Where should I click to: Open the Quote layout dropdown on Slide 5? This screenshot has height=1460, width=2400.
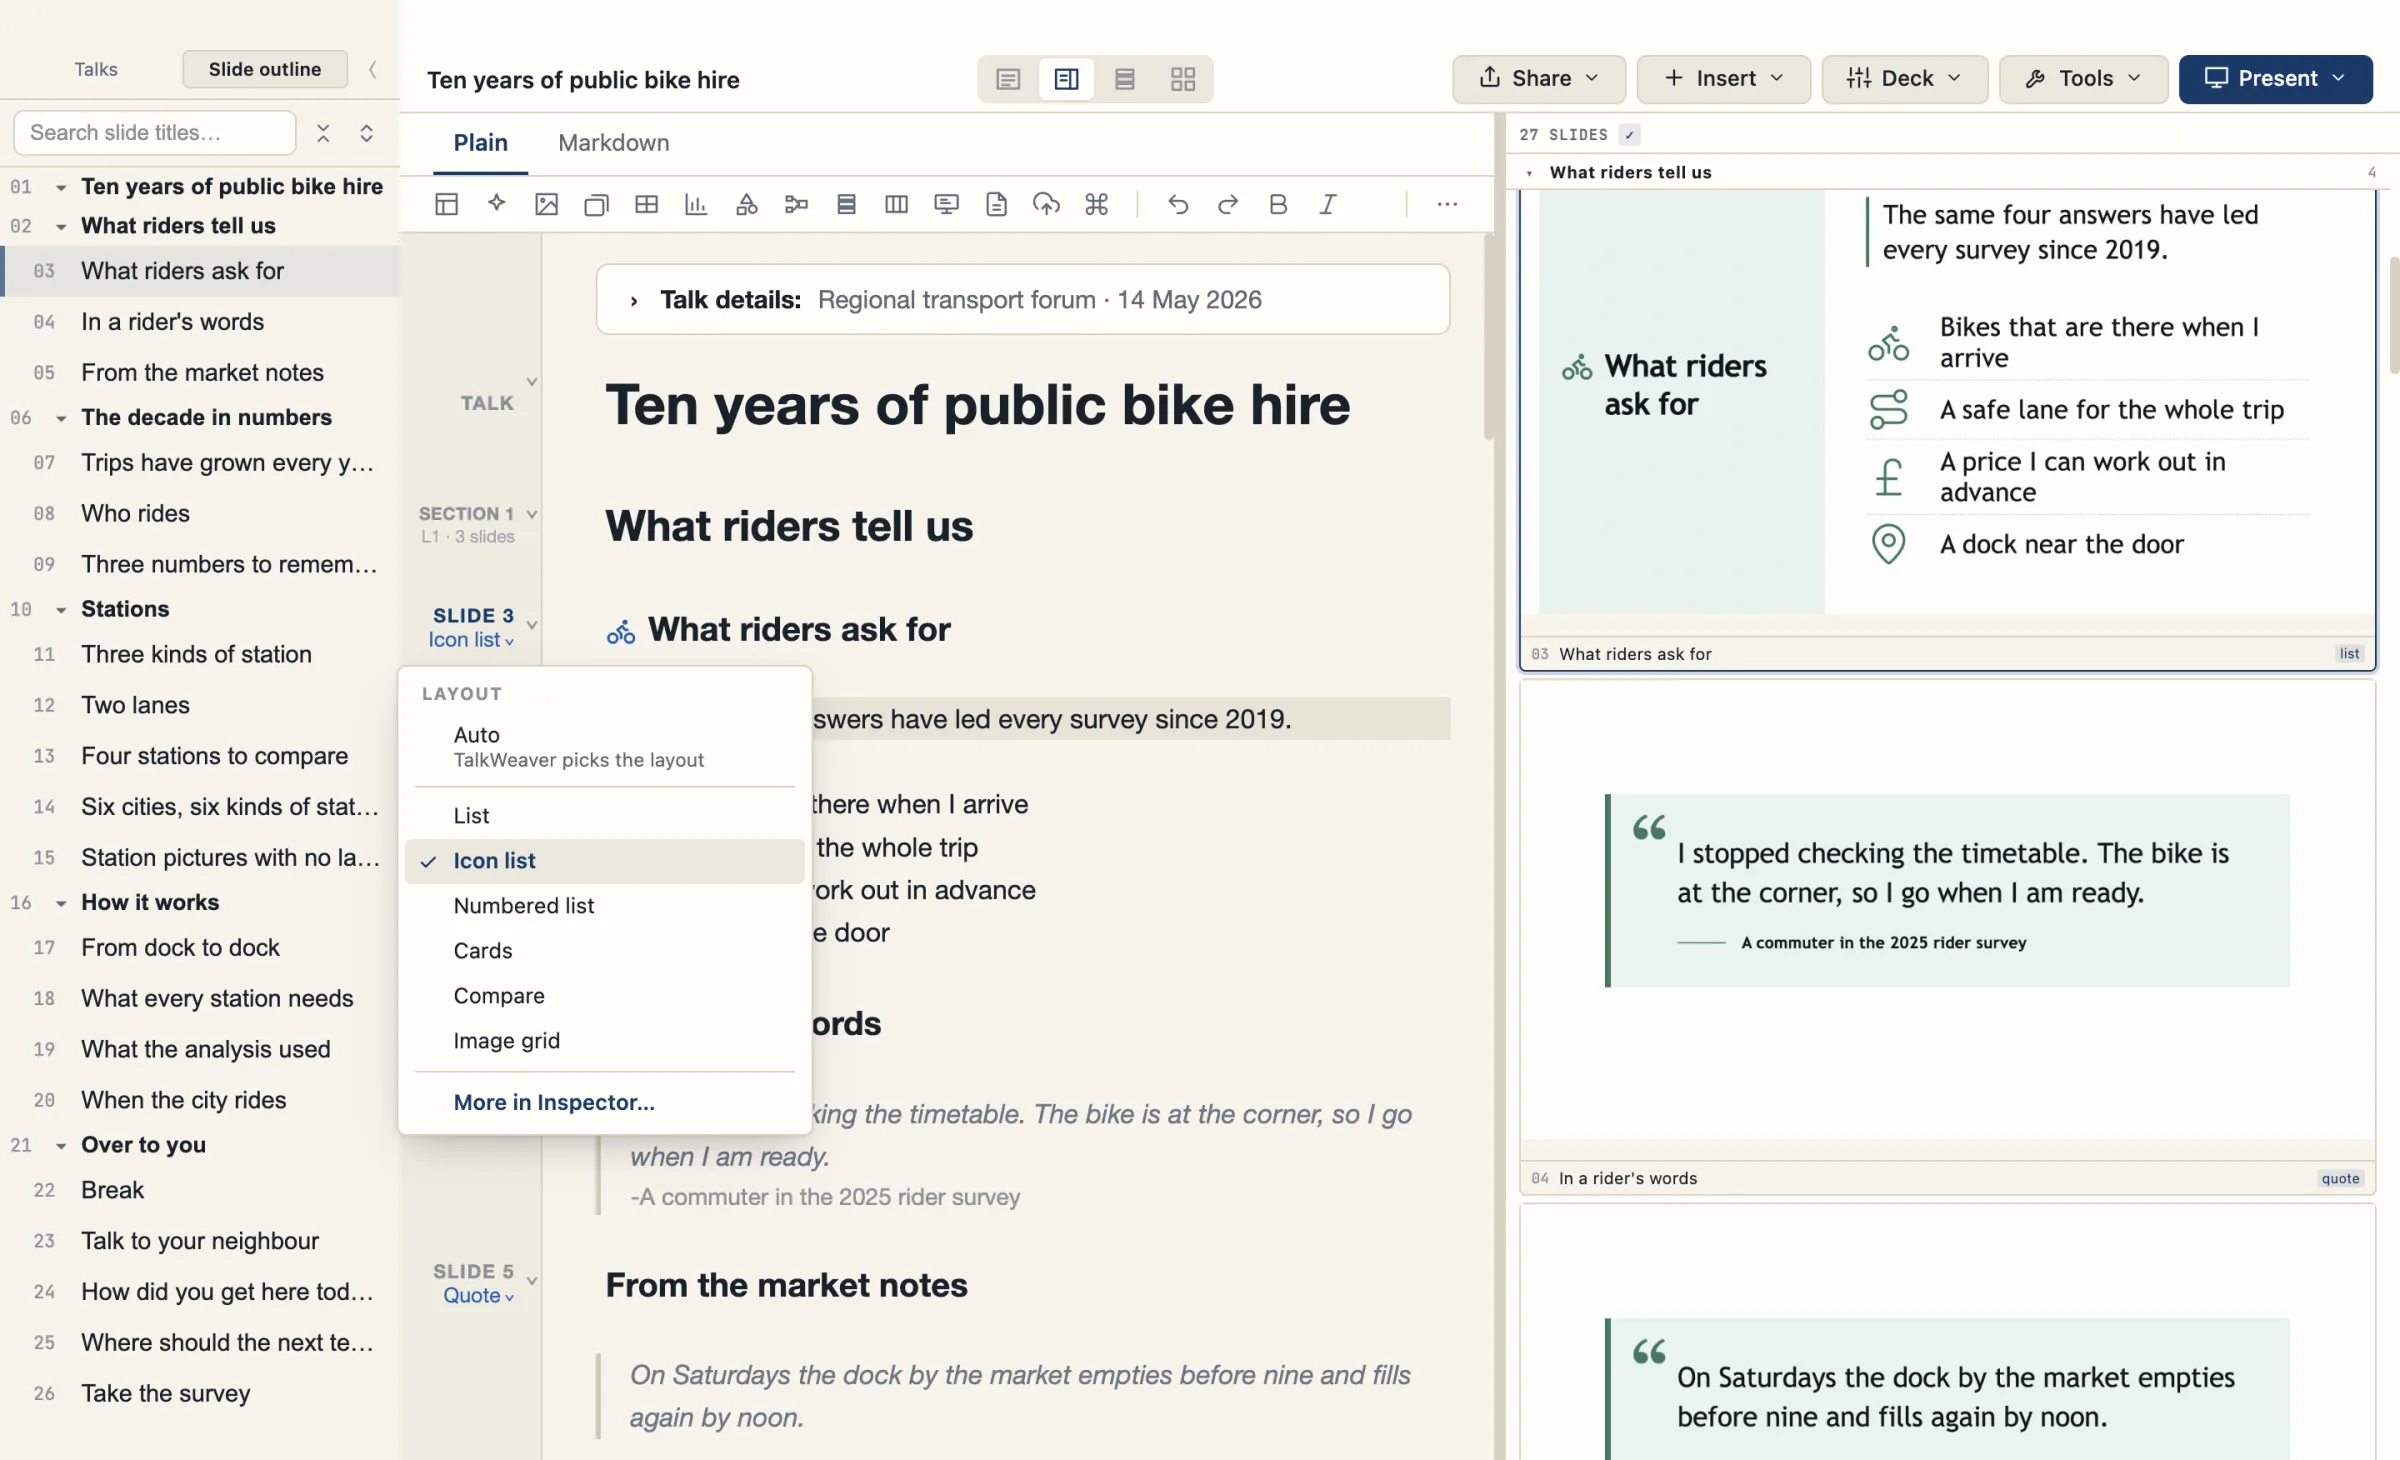[x=478, y=1296]
